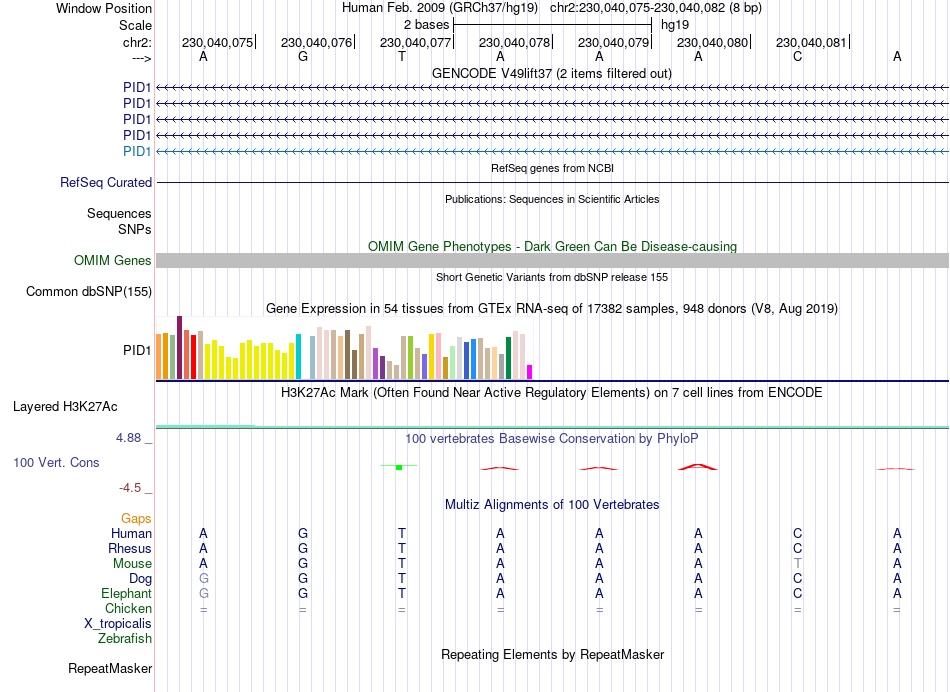
Task: Click the C in Elephant alignment row
Action: tap(797, 593)
